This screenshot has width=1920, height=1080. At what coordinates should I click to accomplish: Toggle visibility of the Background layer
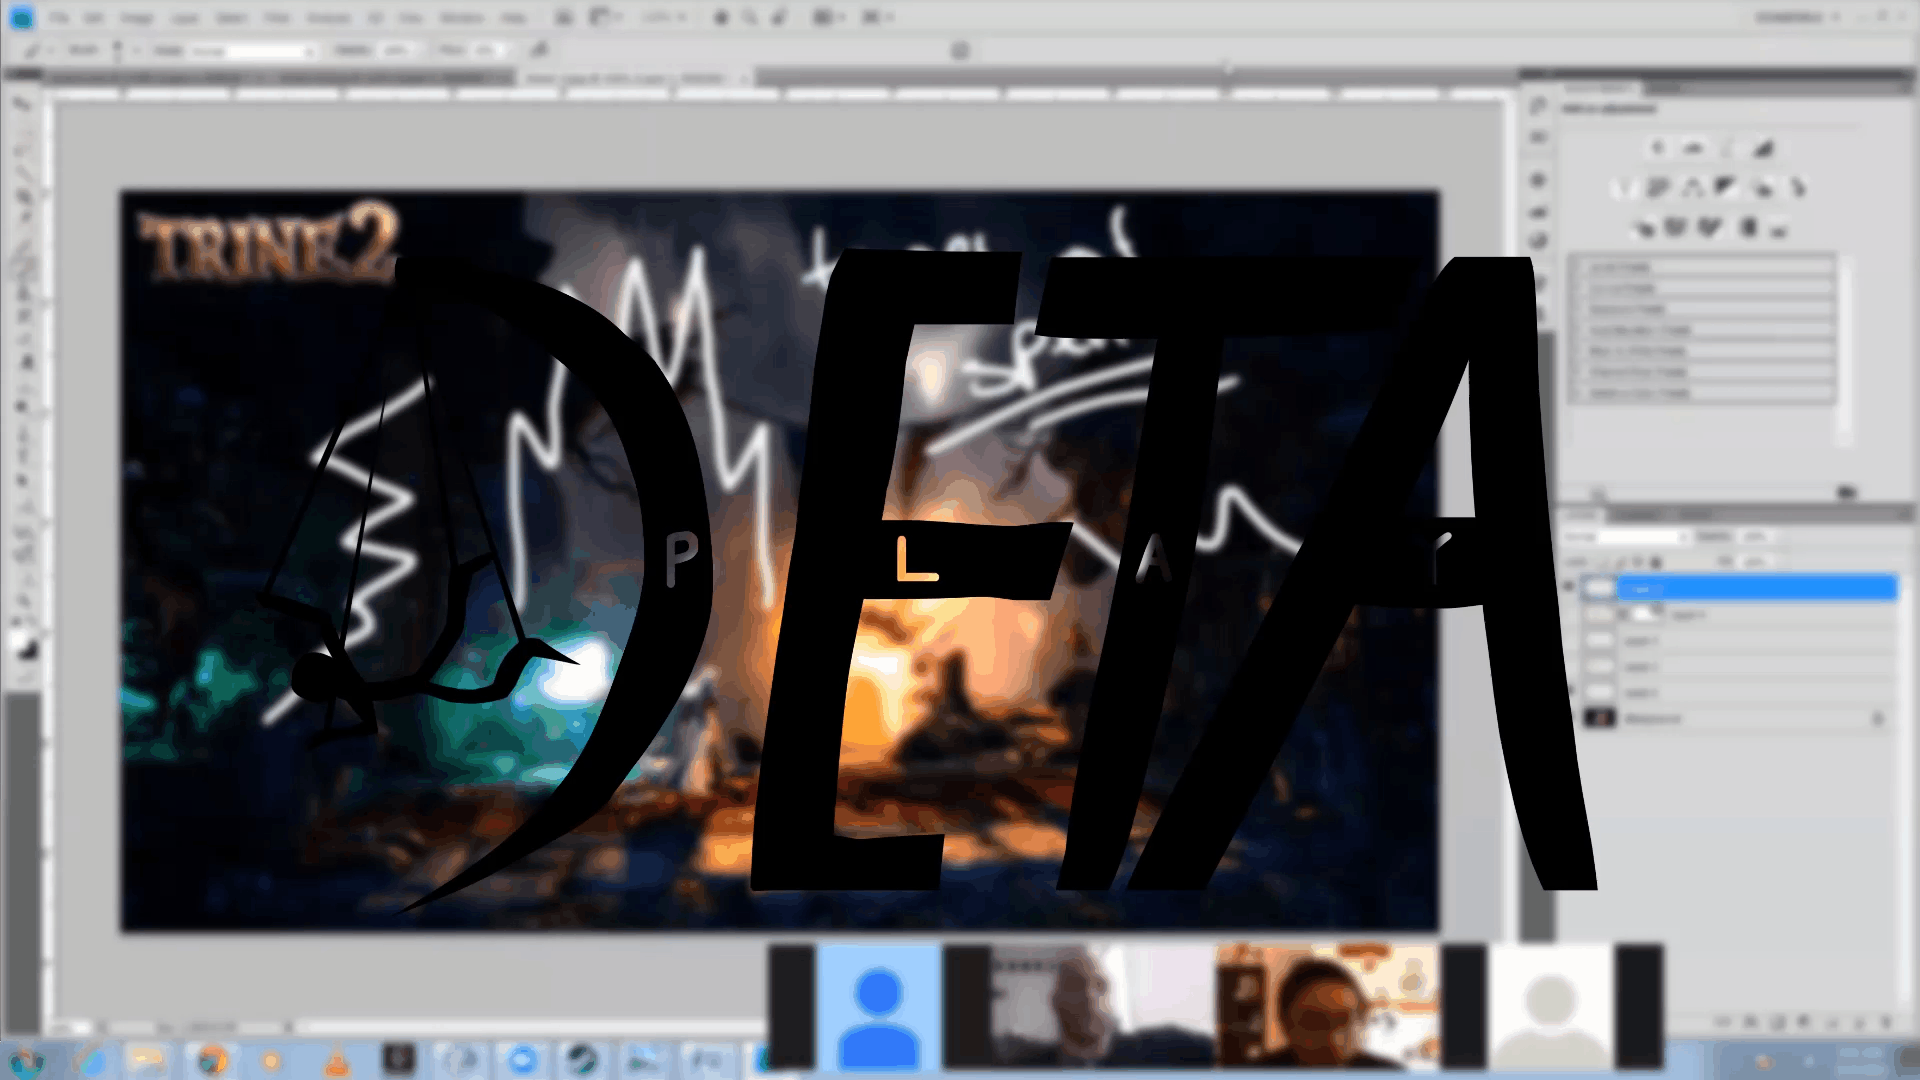pyautogui.click(x=1569, y=718)
